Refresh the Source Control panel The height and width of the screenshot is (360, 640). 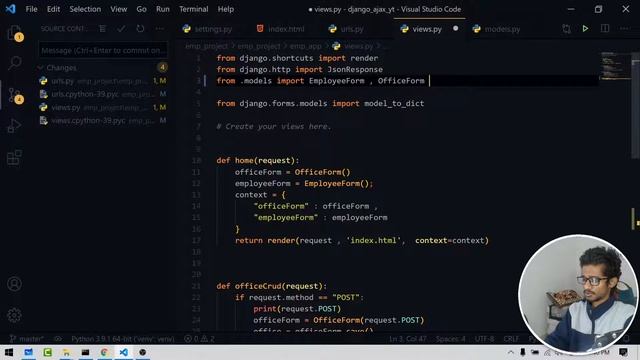[x=140, y=29]
